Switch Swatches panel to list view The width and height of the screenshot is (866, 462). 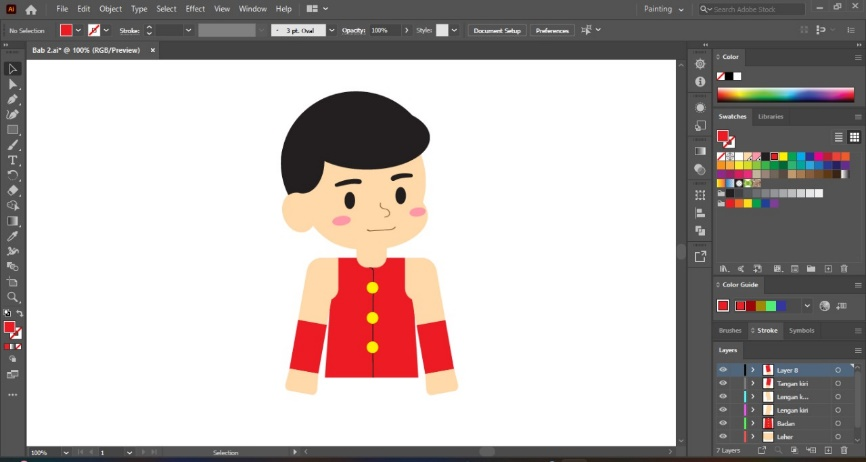click(x=838, y=137)
